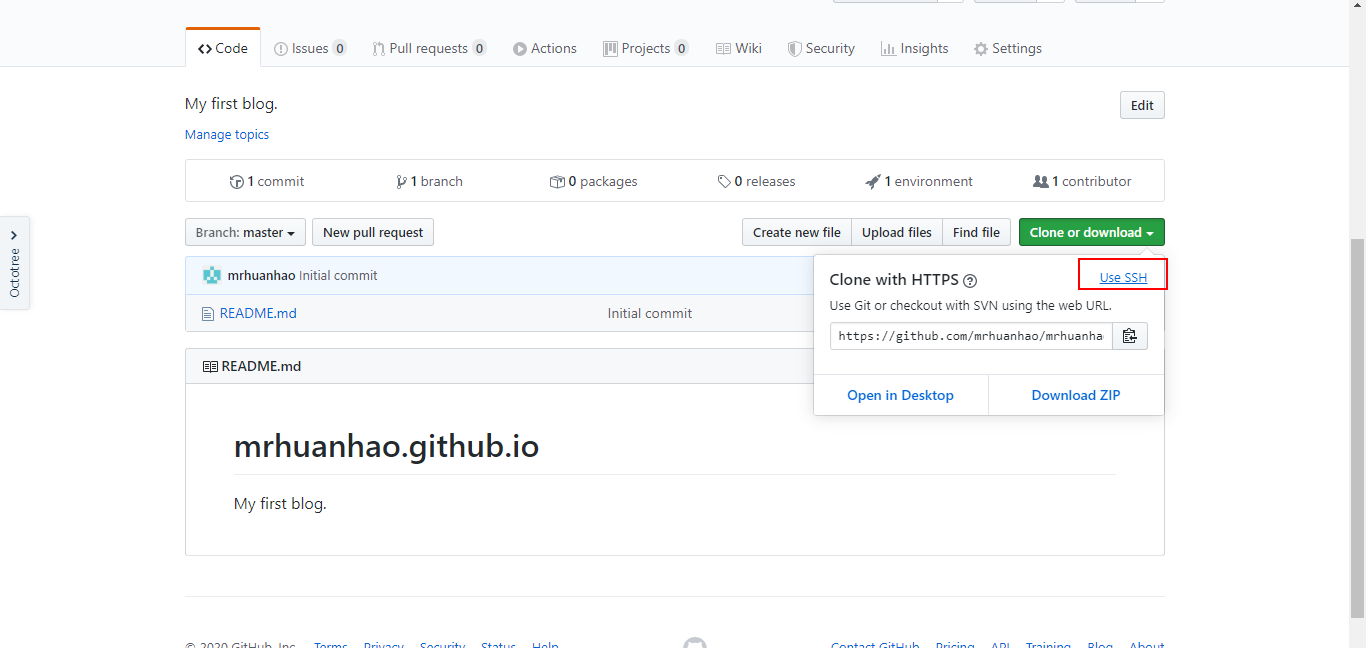Click the file icon beside README.md link

208,314
